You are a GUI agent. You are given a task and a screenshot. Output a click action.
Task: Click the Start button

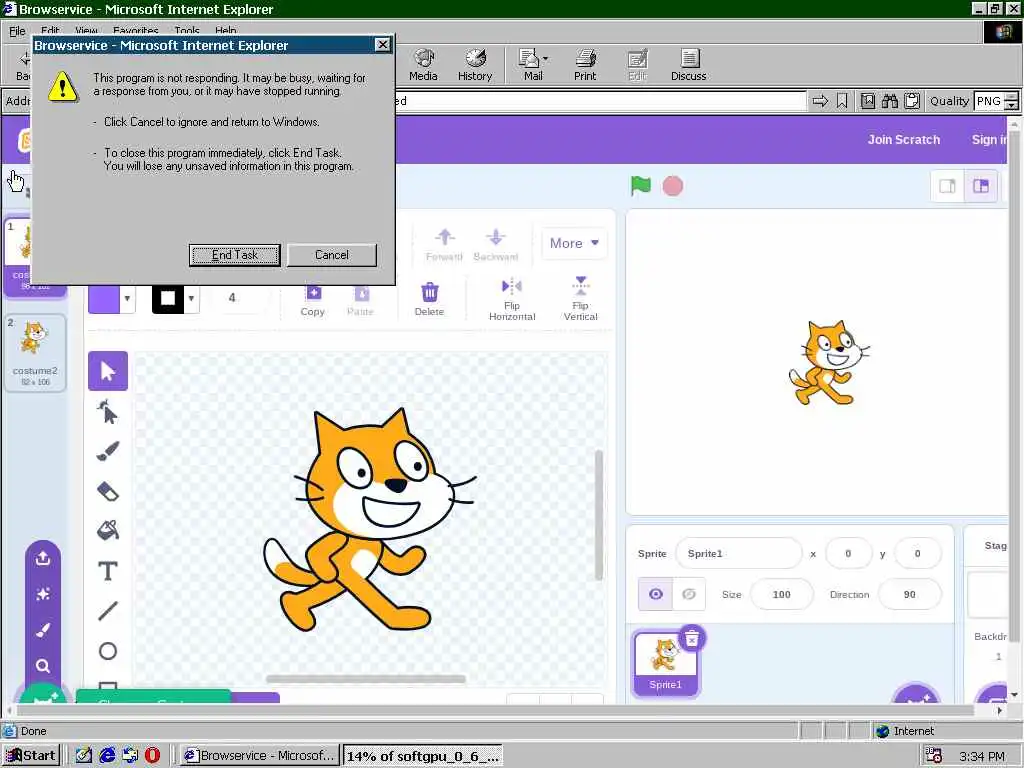[x=31, y=756]
